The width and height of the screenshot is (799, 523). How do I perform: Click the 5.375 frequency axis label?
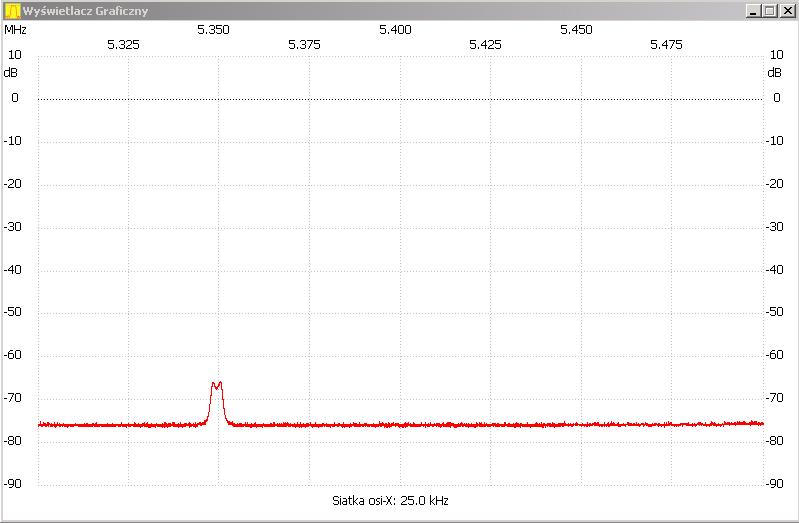(x=304, y=44)
